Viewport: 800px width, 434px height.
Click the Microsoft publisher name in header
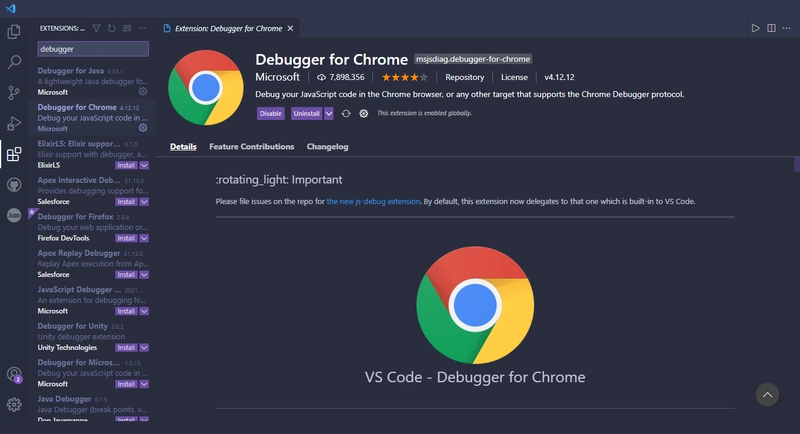click(x=278, y=78)
